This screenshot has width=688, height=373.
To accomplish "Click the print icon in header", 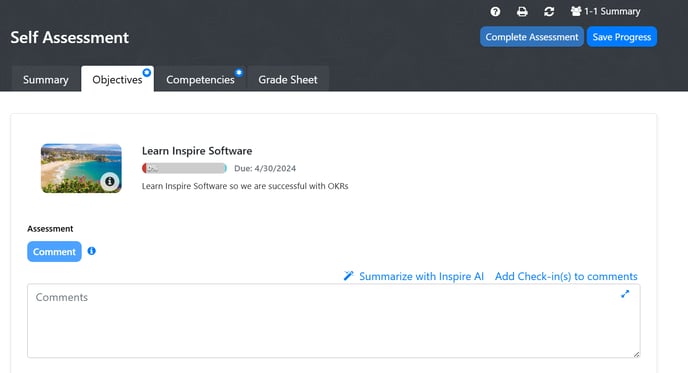I will point(522,11).
